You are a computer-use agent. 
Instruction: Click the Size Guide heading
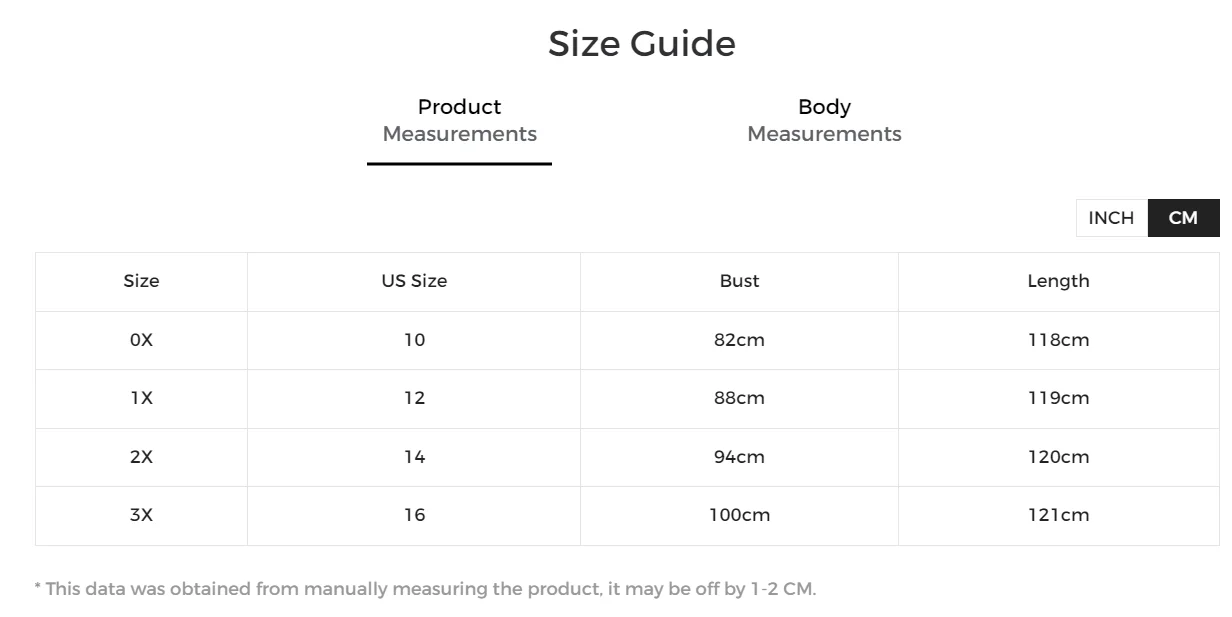[641, 44]
